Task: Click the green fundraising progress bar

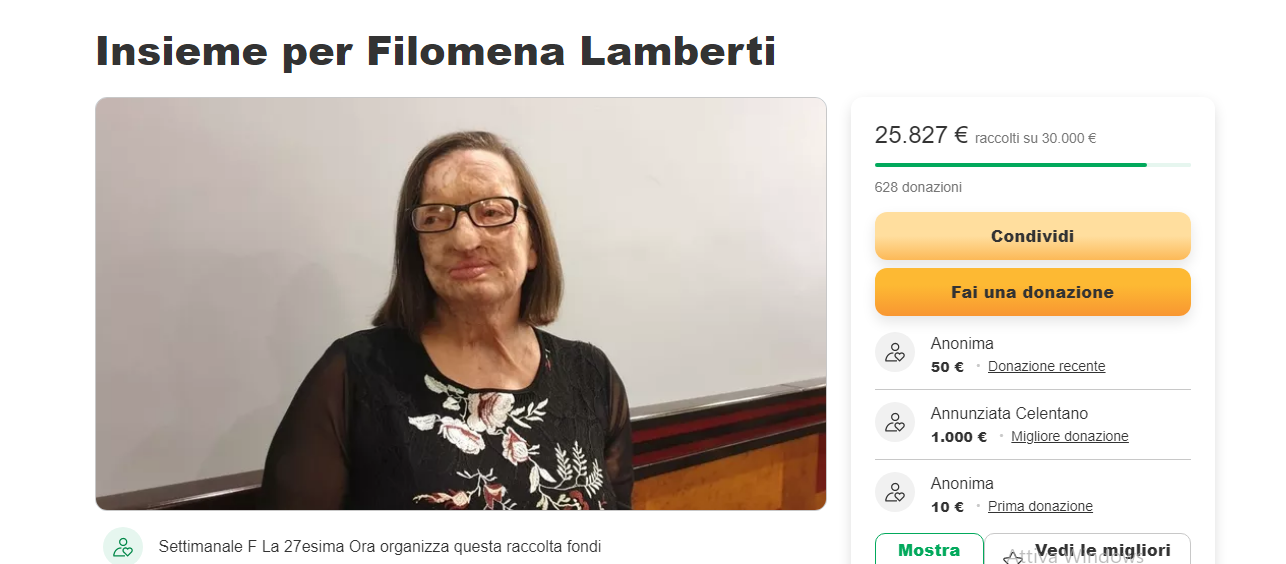Action: pyautogui.click(x=1032, y=164)
